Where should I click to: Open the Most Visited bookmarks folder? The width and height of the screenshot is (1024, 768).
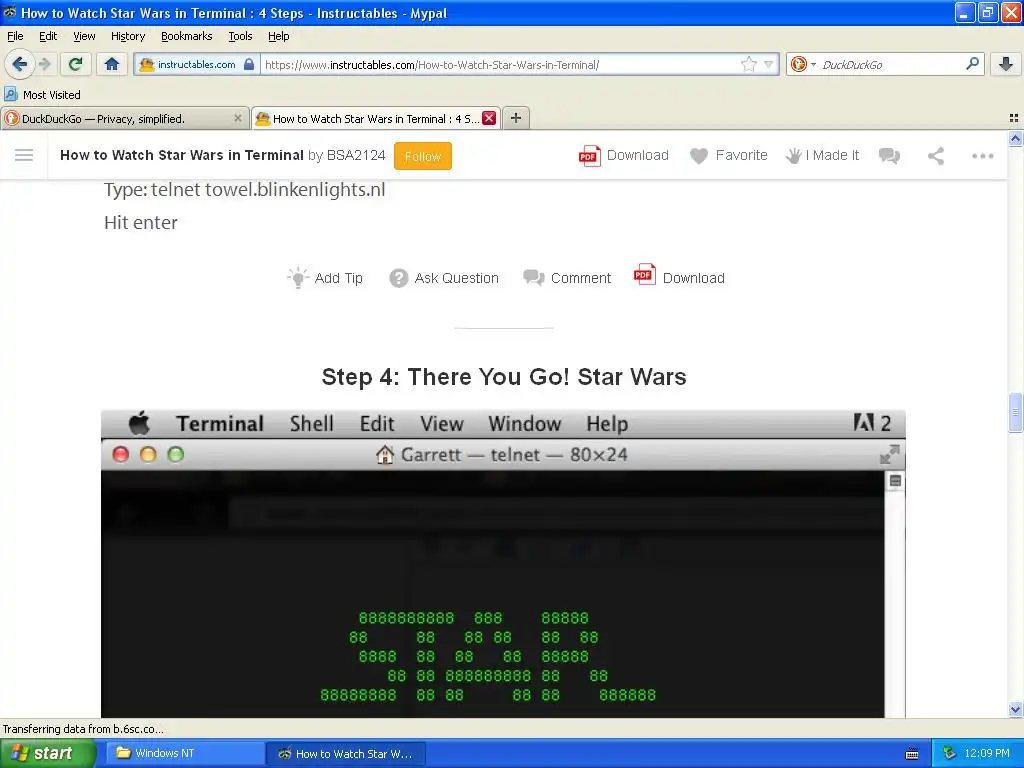(x=42, y=95)
